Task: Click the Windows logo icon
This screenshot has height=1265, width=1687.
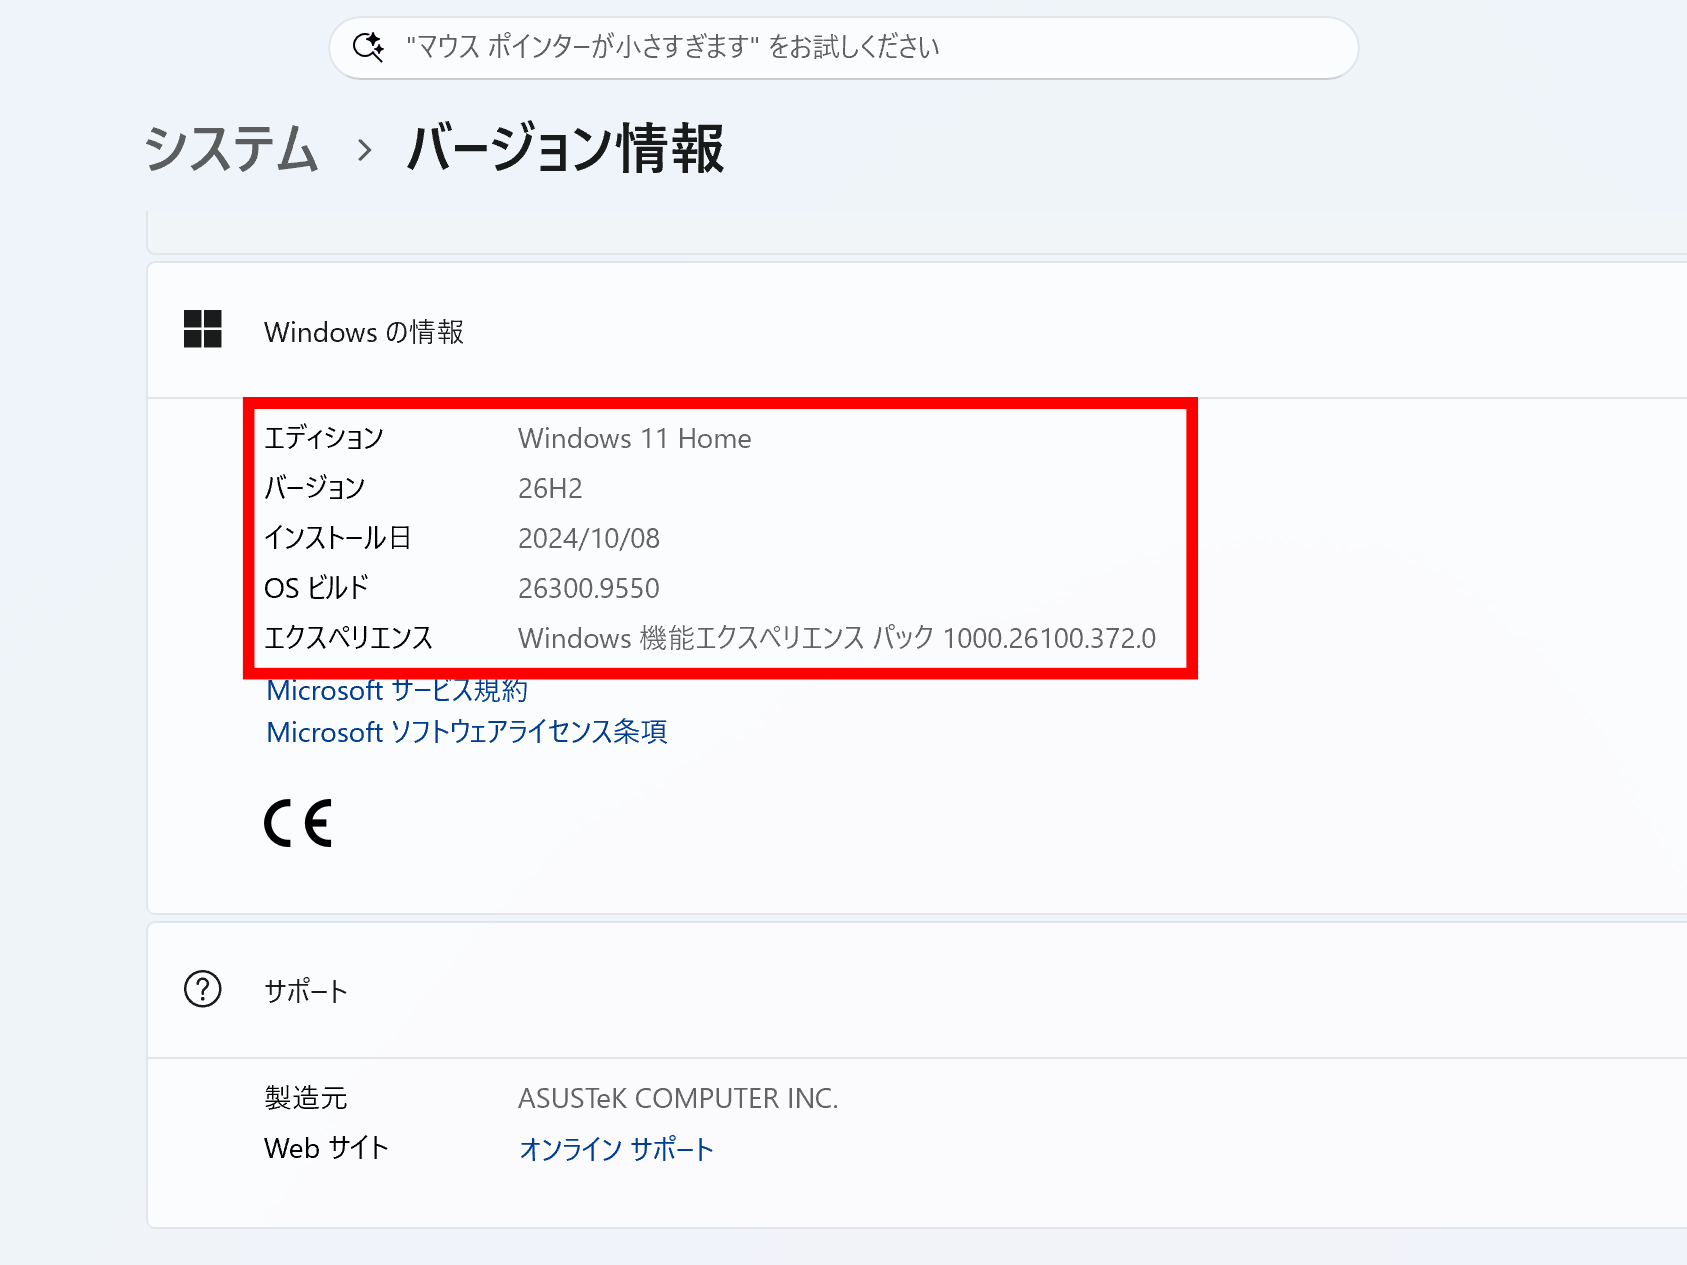Action: [x=203, y=329]
